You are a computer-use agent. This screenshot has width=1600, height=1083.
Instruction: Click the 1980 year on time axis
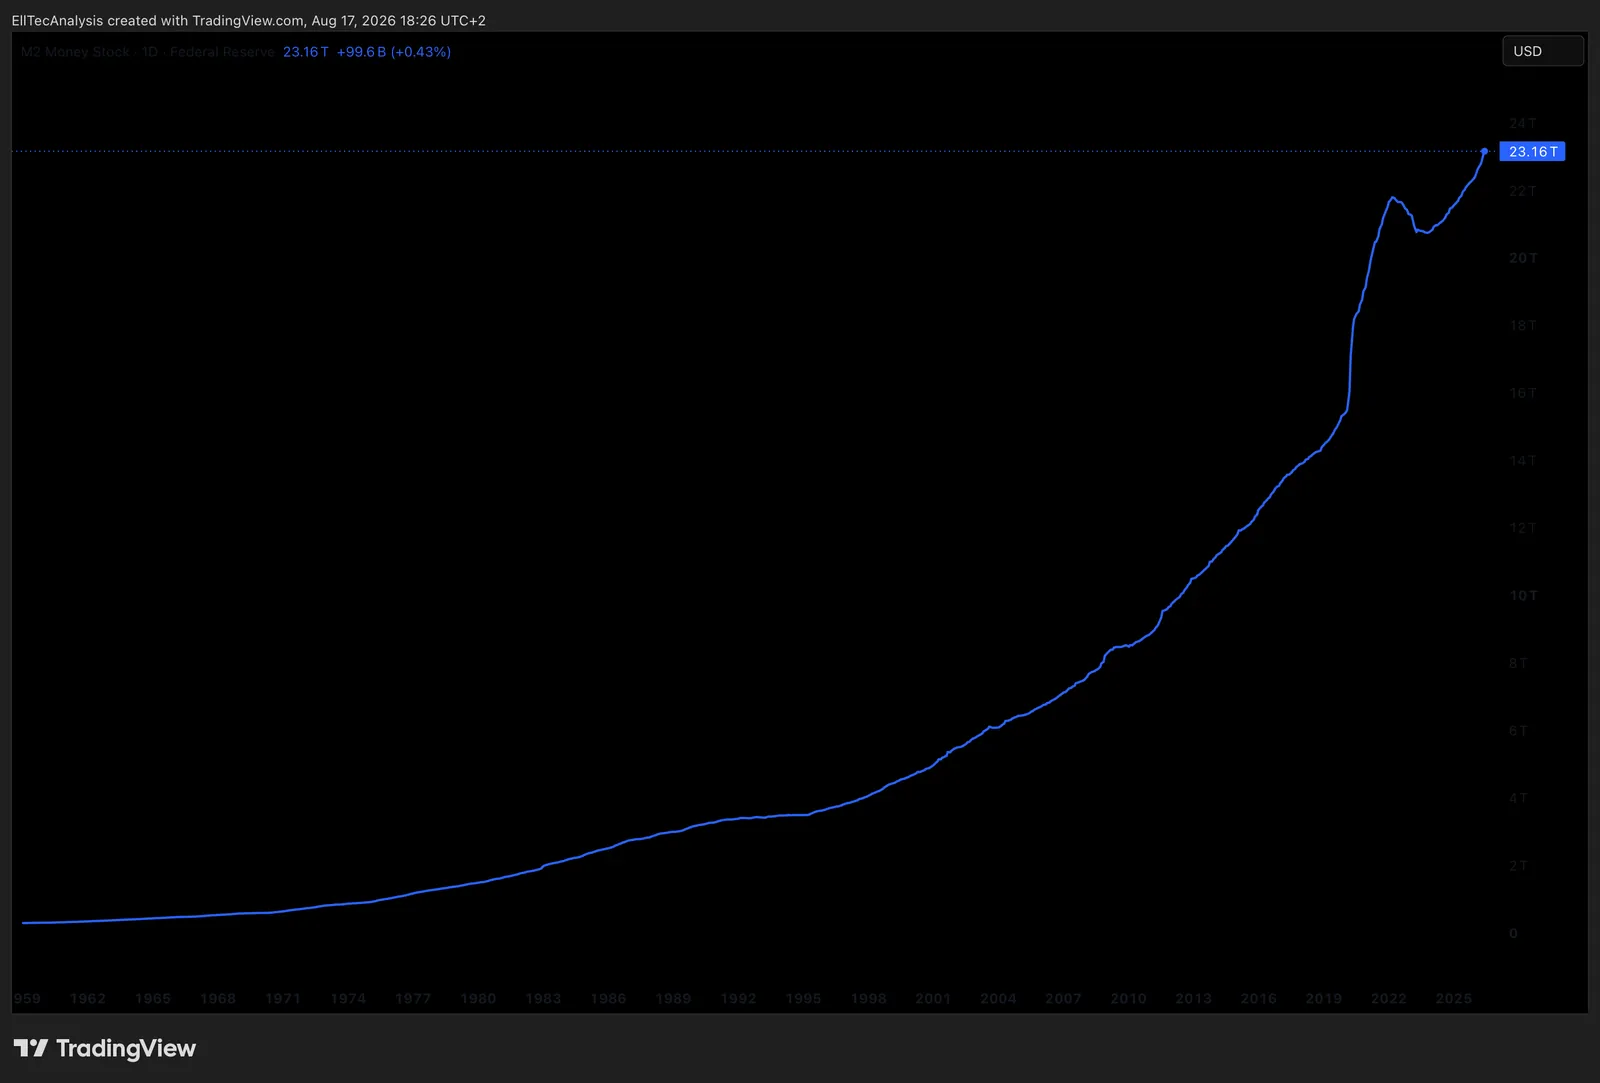[478, 998]
